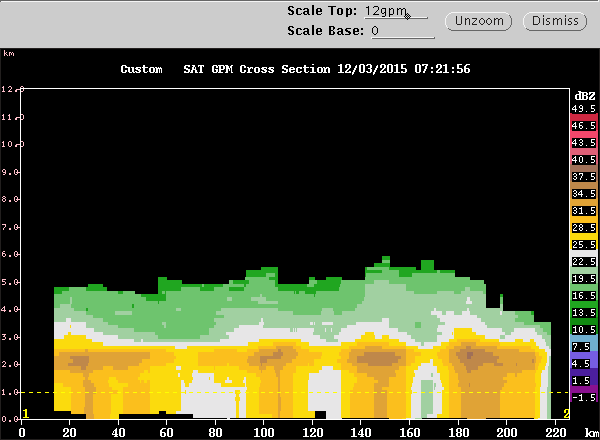The width and height of the screenshot is (600, 440).
Task: Focus the Scale Base input field
Action: [401, 31]
